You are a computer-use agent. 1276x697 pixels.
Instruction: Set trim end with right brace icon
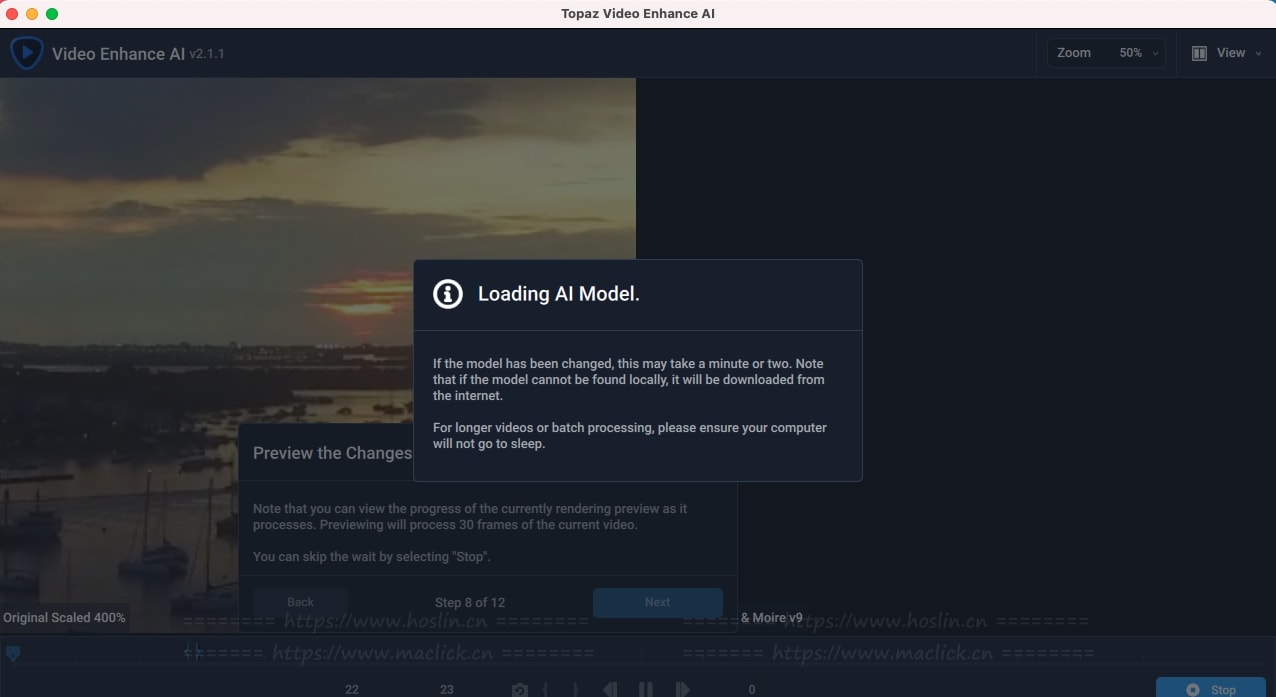575,690
